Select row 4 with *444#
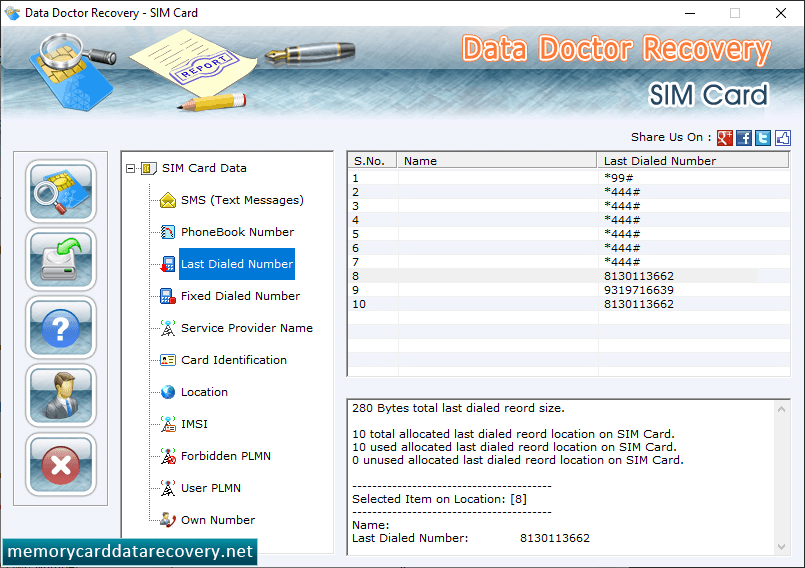Viewport: 805px width, 568px height. click(x=569, y=220)
